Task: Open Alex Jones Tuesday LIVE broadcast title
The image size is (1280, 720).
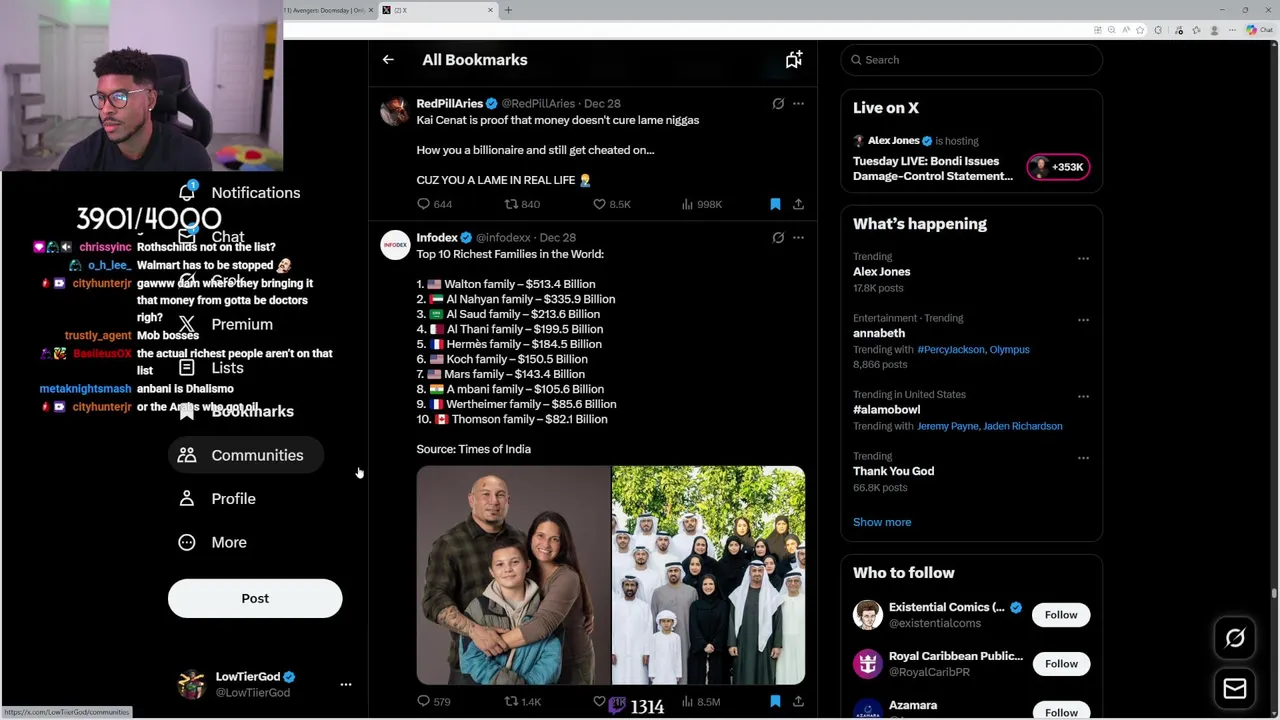Action: tap(933, 168)
